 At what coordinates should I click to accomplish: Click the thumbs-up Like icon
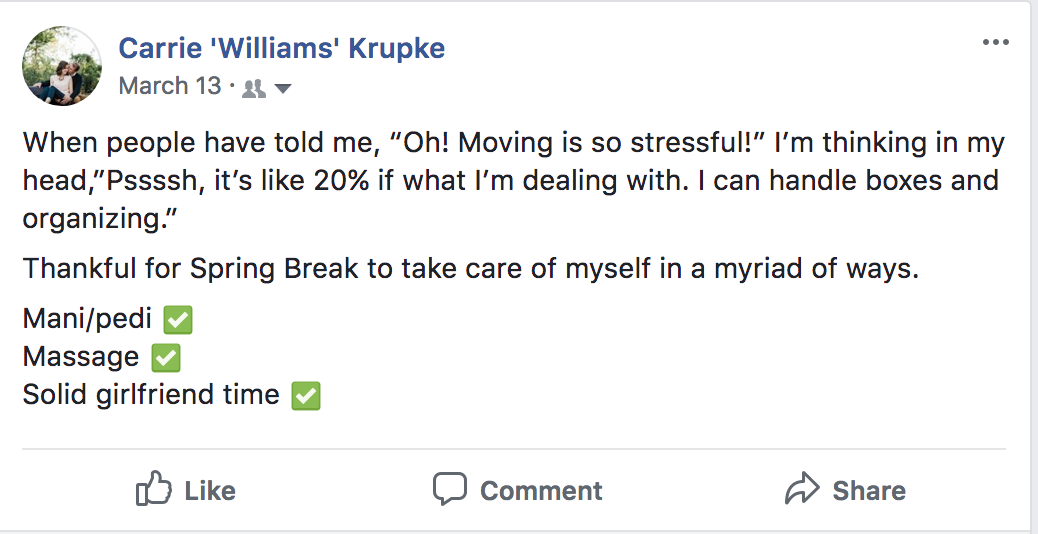point(152,490)
